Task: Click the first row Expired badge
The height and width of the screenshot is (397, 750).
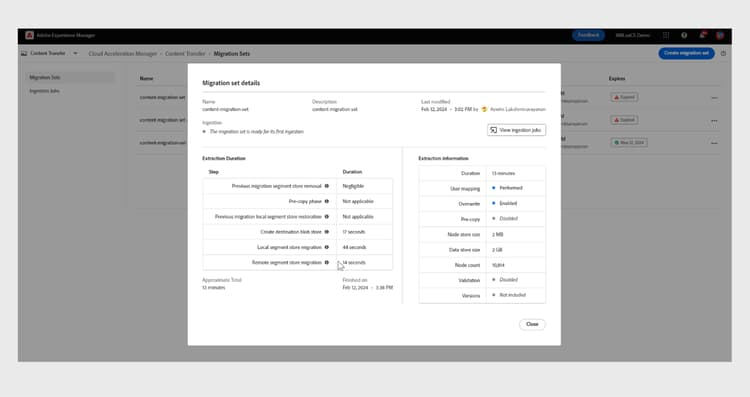Action: coord(624,97)
